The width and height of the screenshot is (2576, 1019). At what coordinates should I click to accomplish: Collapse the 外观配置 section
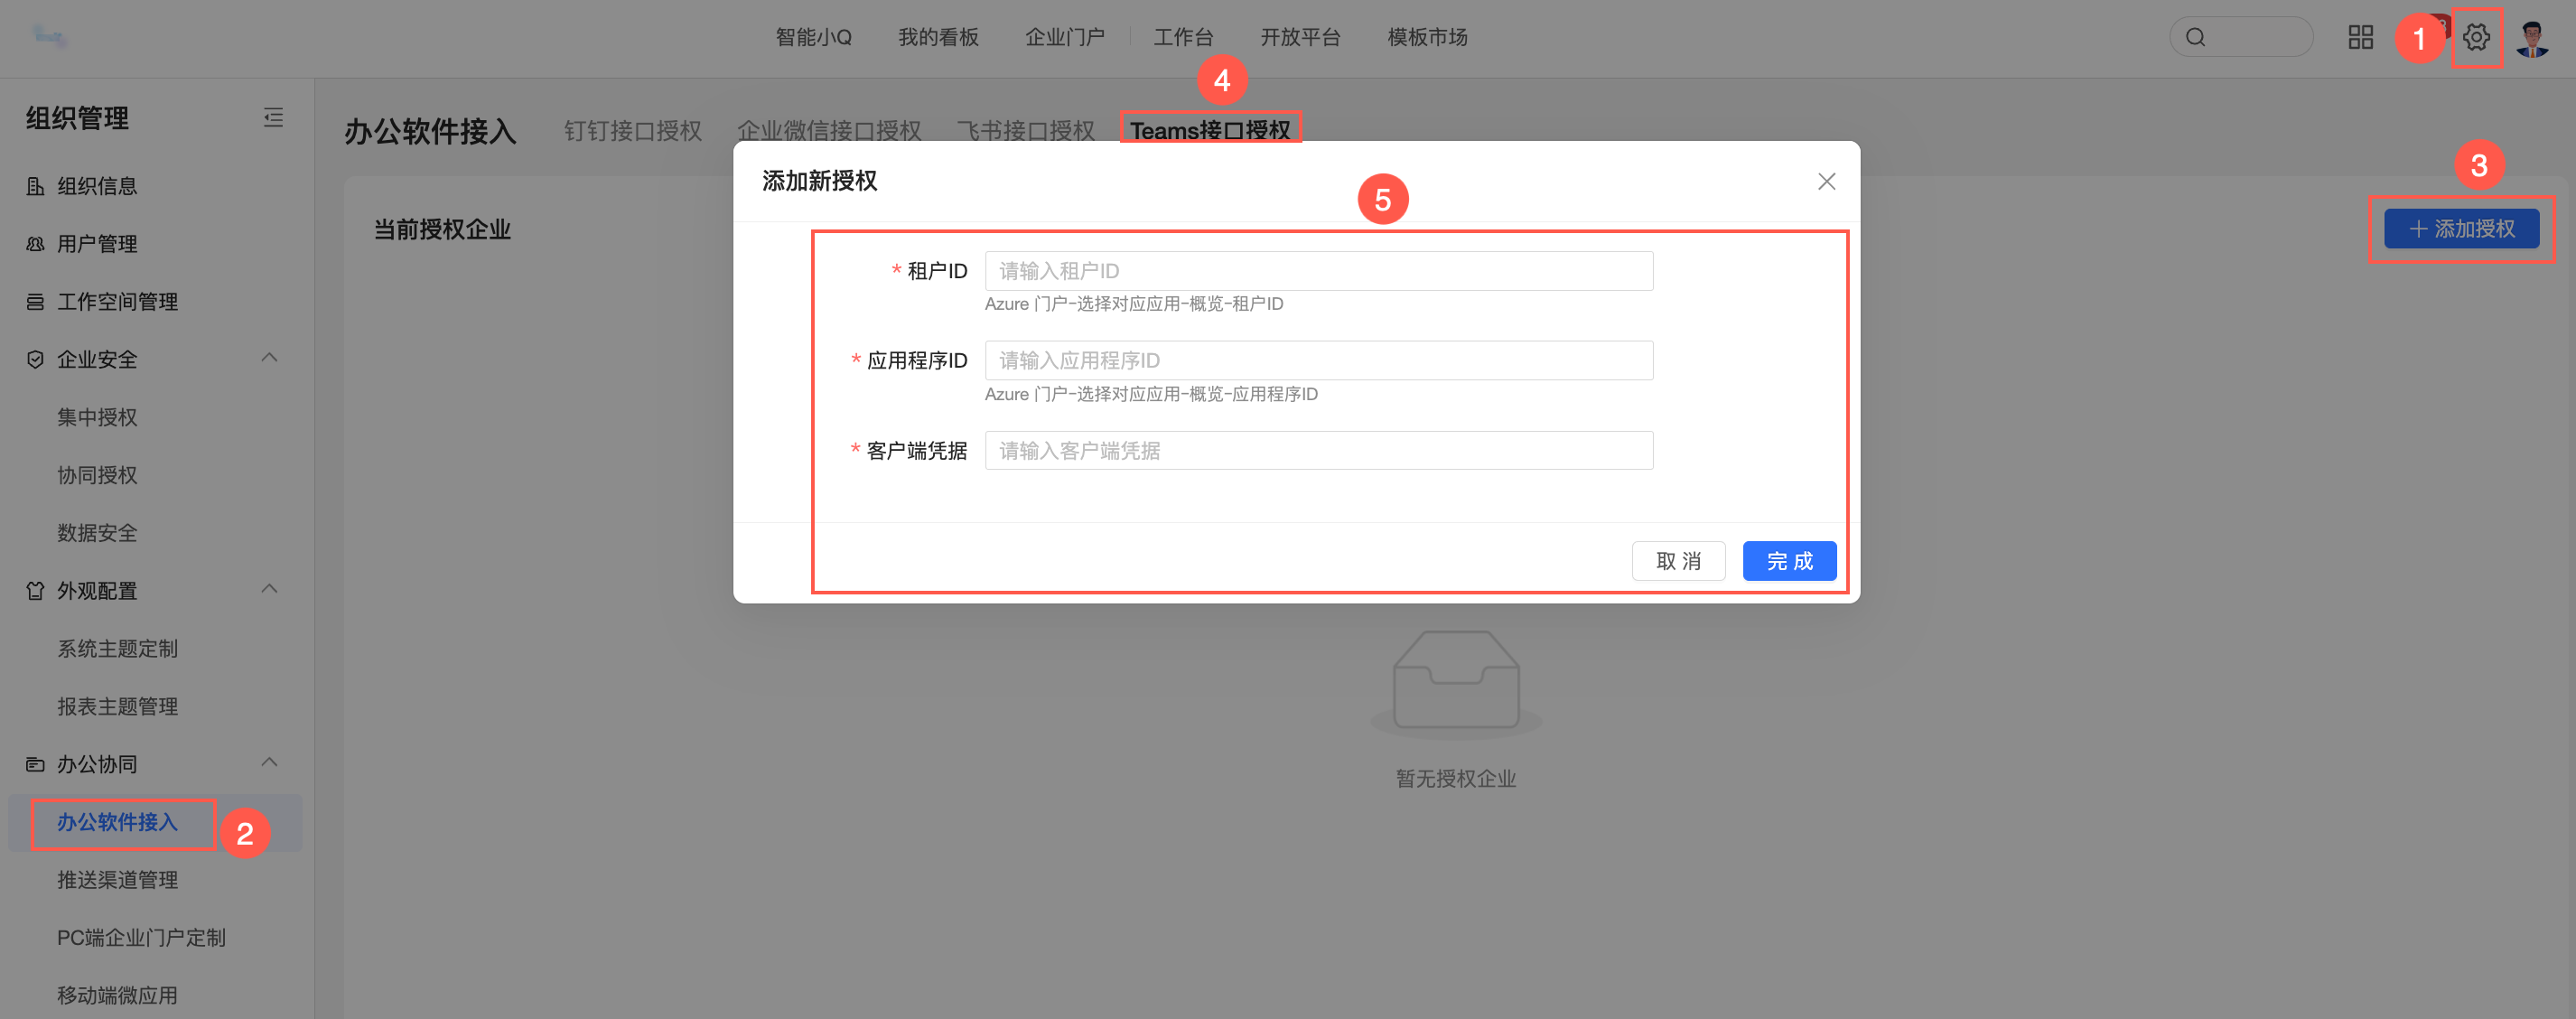coord(269,589)
